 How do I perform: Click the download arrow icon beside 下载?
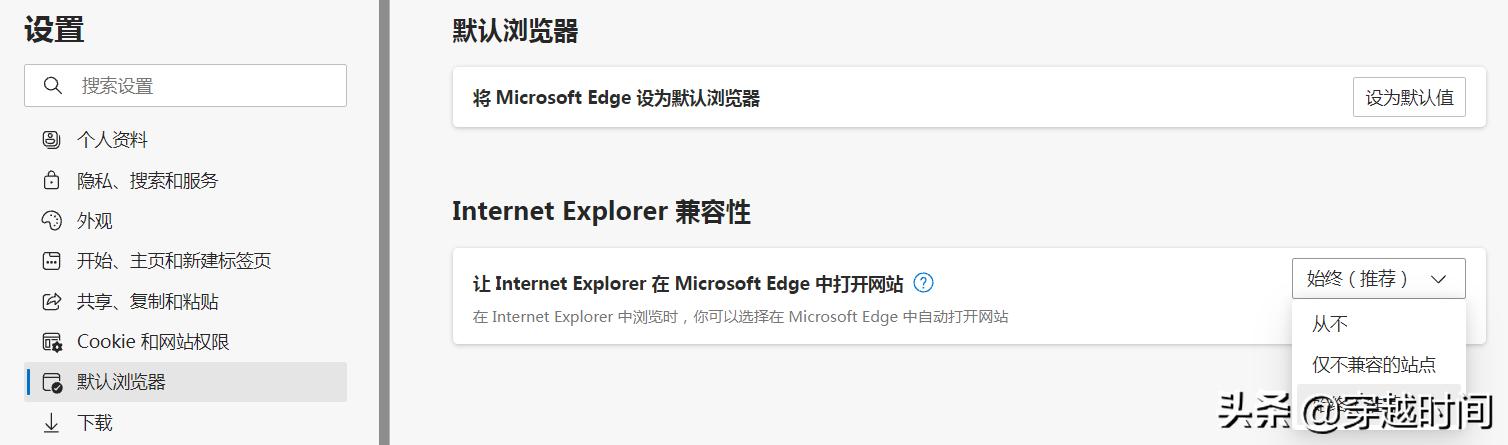pyautogui.click(x=52, y=423)
